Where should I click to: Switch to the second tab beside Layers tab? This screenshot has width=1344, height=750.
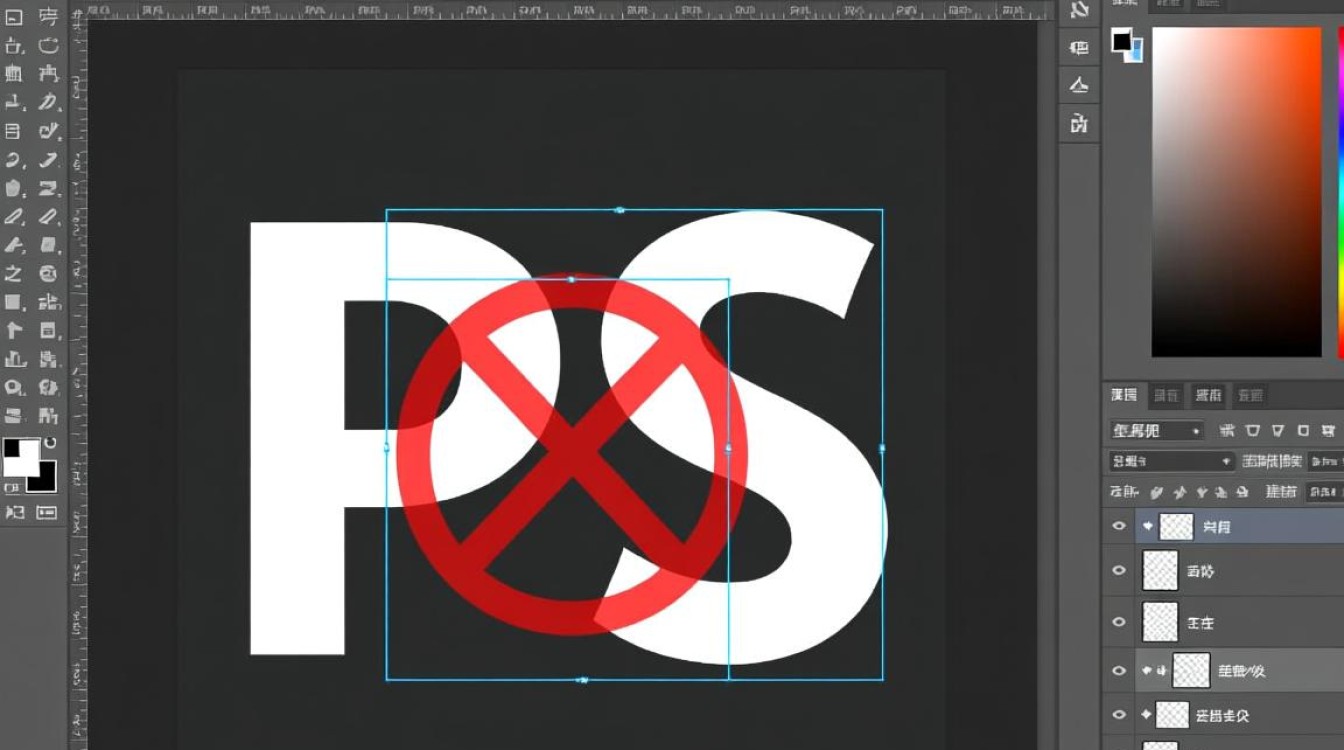tap(1166, 395)
